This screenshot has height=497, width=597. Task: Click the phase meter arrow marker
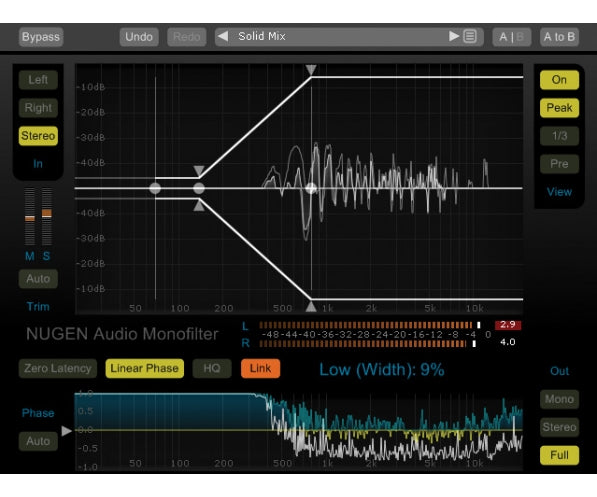[x=67, y=431]
